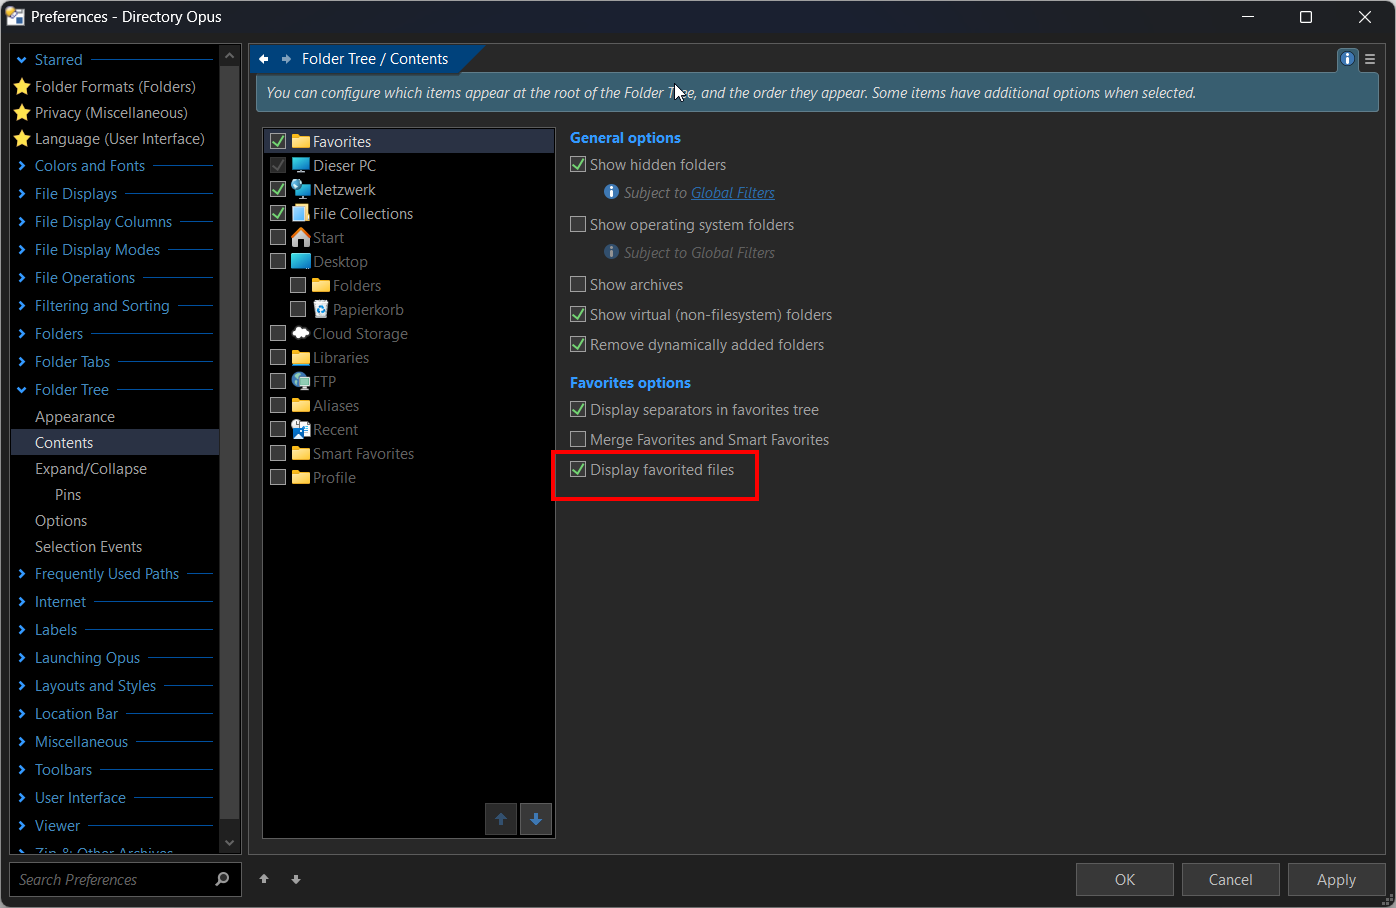Click the Smart Favorites folder icon
The height and width of the screenshot is (908, 1396).
pyautogui.click(x=301, y=453)
